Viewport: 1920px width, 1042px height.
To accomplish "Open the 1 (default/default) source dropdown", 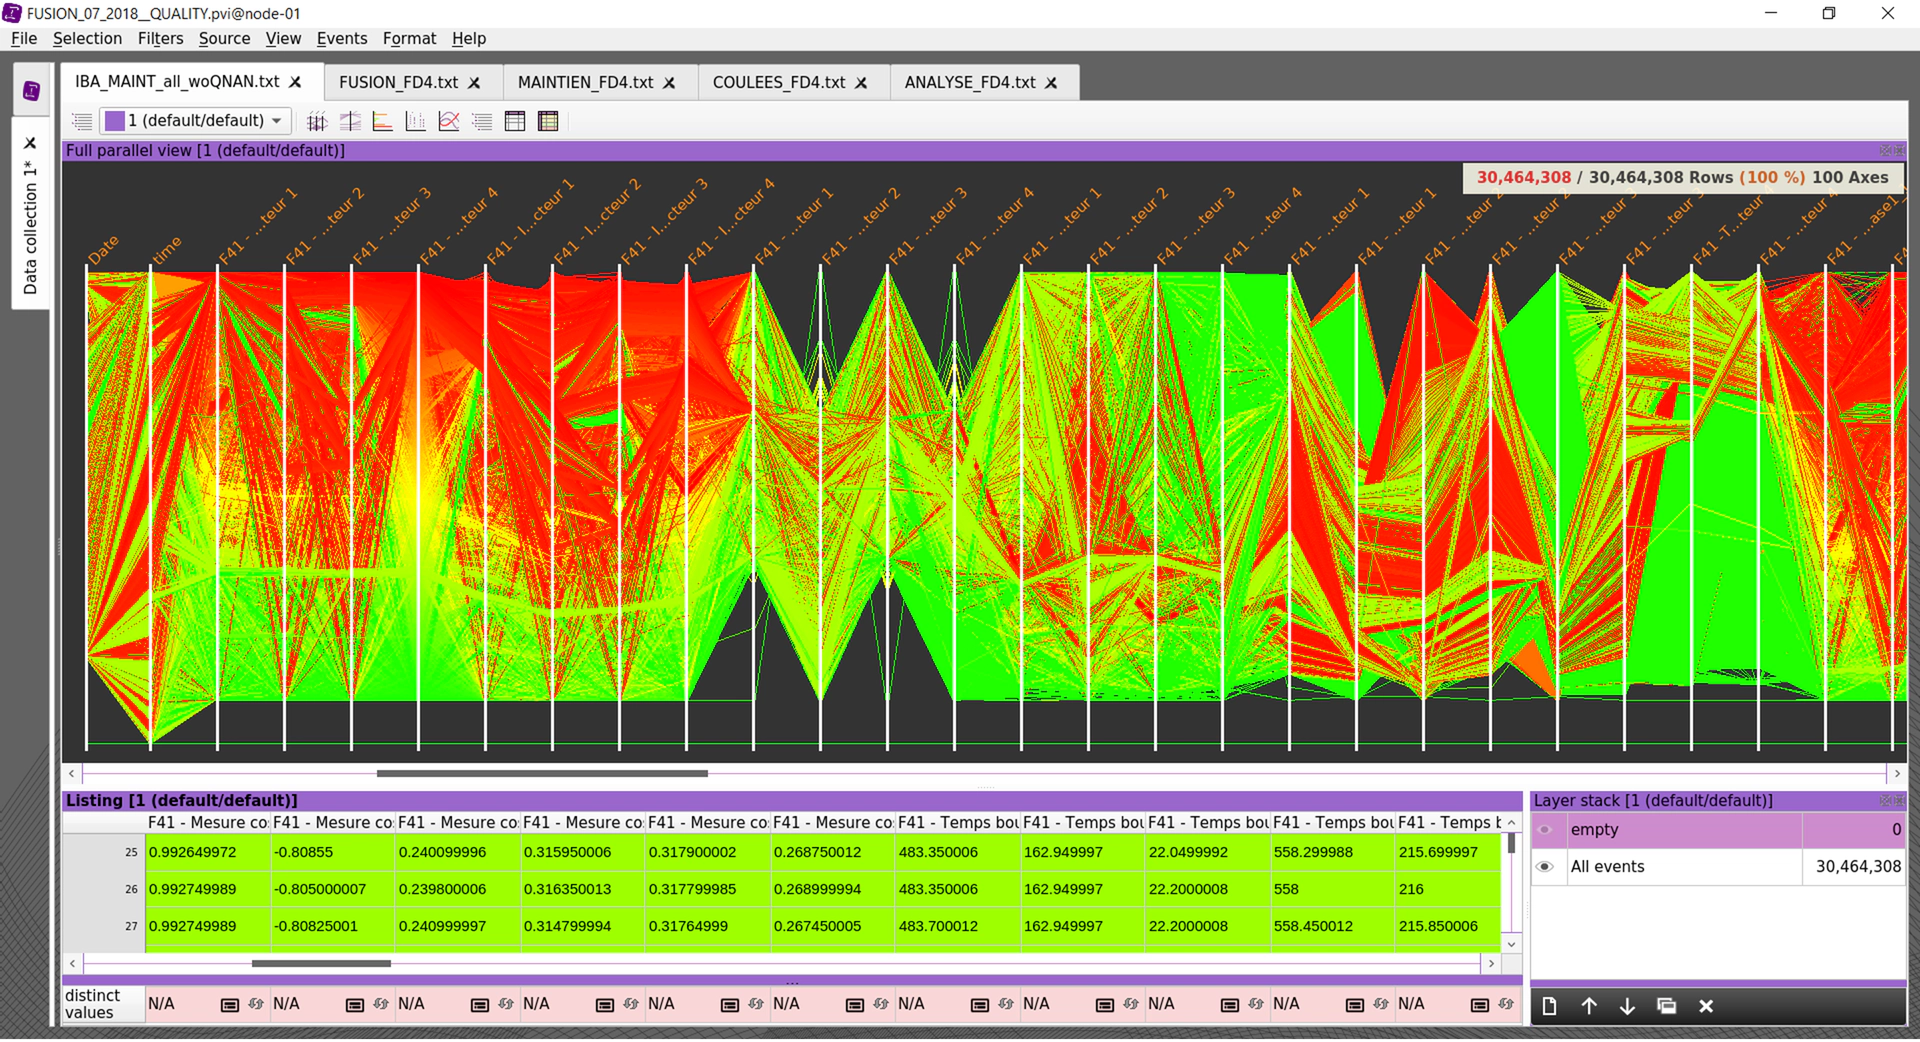I will coord(196,121).
